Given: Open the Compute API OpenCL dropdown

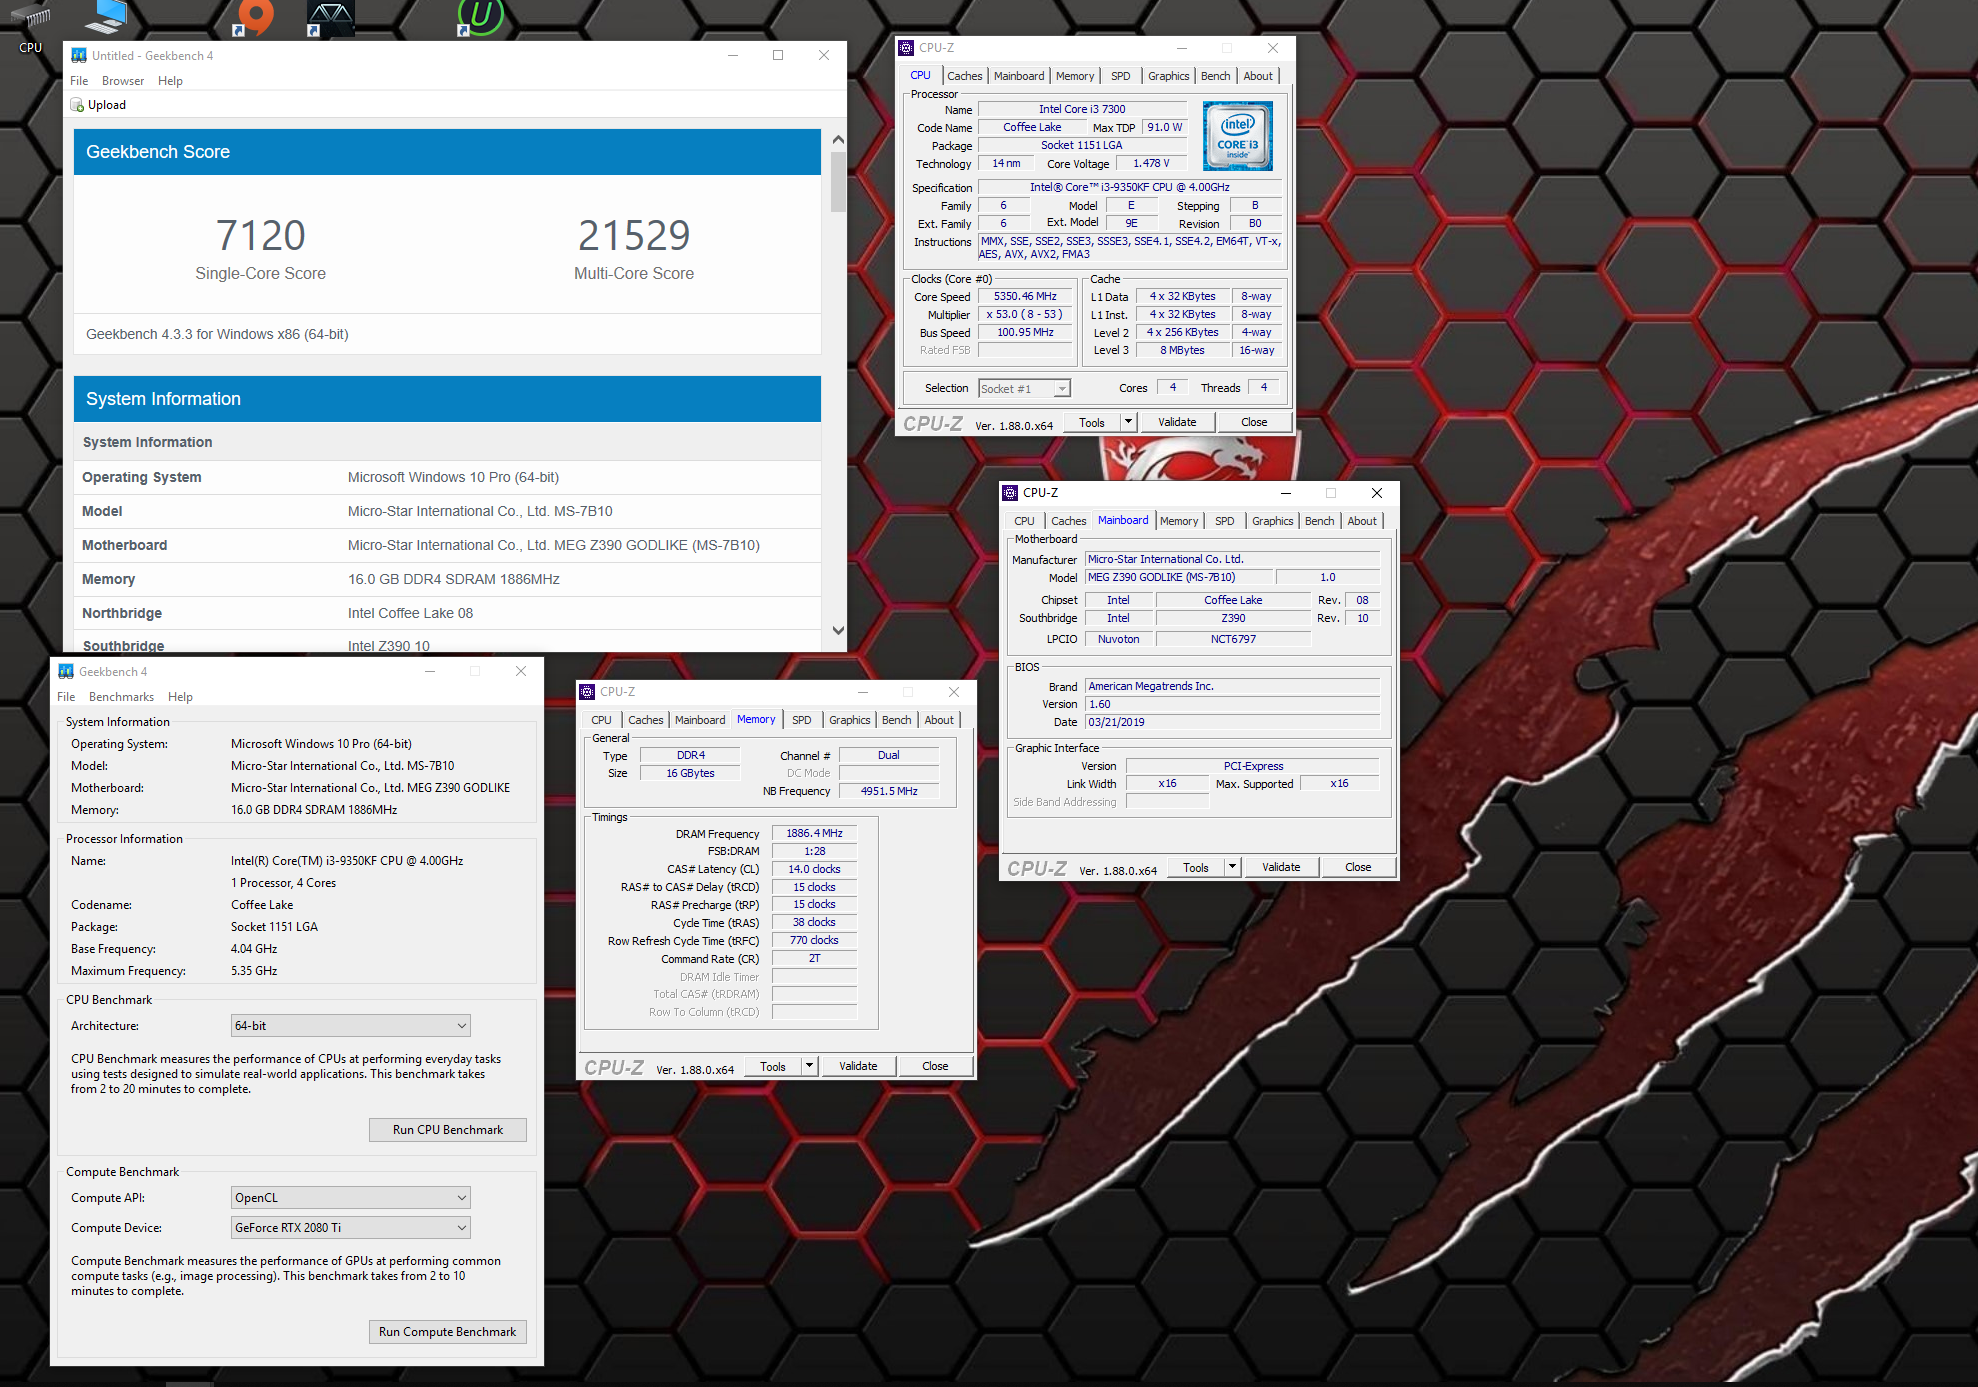Looking at the screenshot, I should (351, 1198).
